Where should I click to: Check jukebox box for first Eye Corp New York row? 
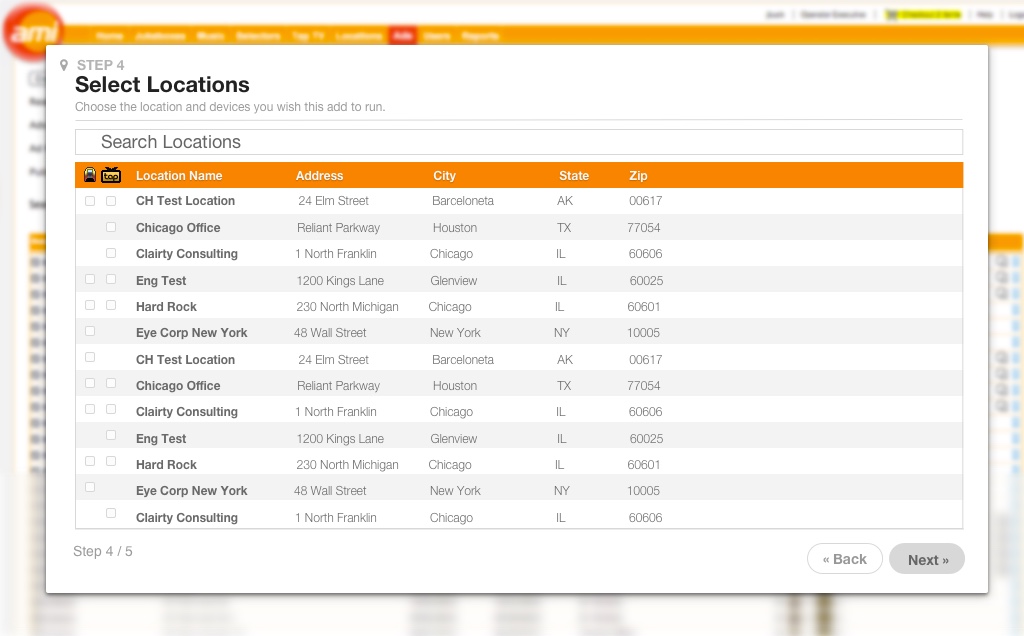point(90,331)
